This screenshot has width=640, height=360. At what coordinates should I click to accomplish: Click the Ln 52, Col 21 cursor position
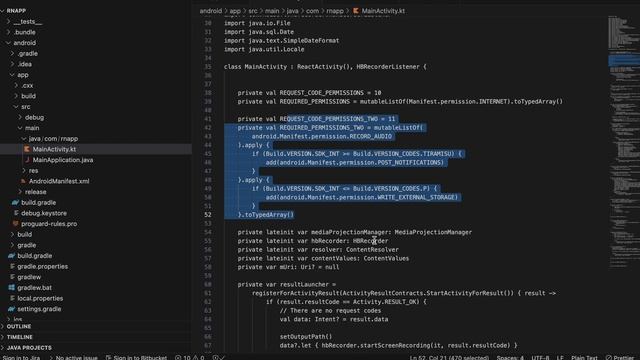point(449,358)
